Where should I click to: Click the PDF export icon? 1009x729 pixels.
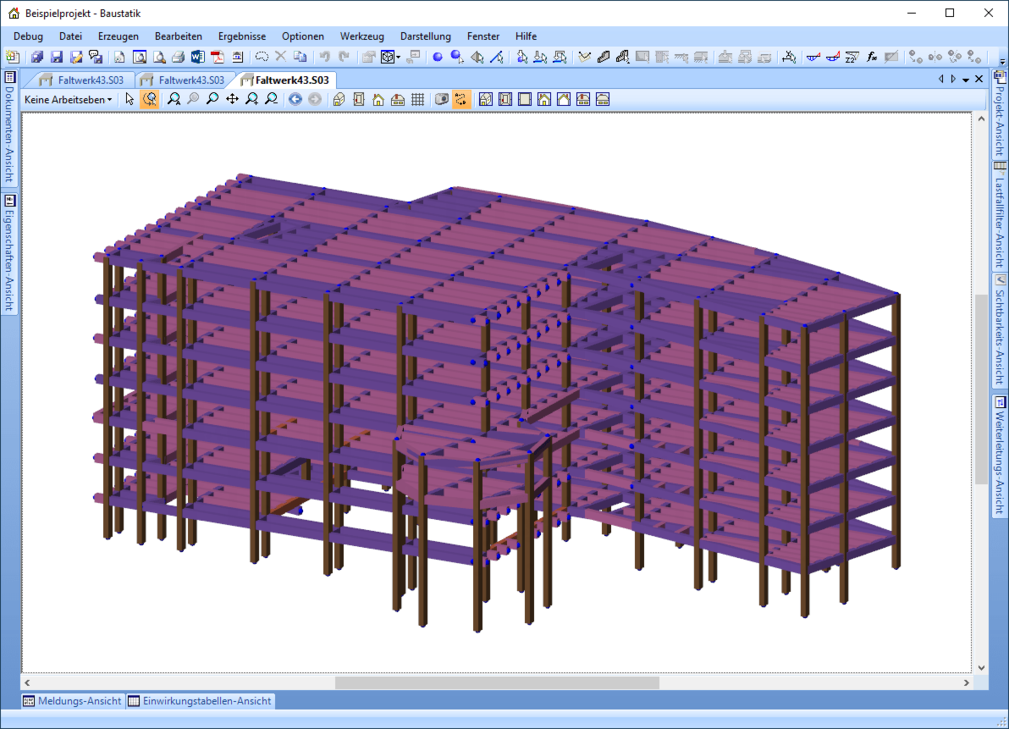(x=216, y=57)
